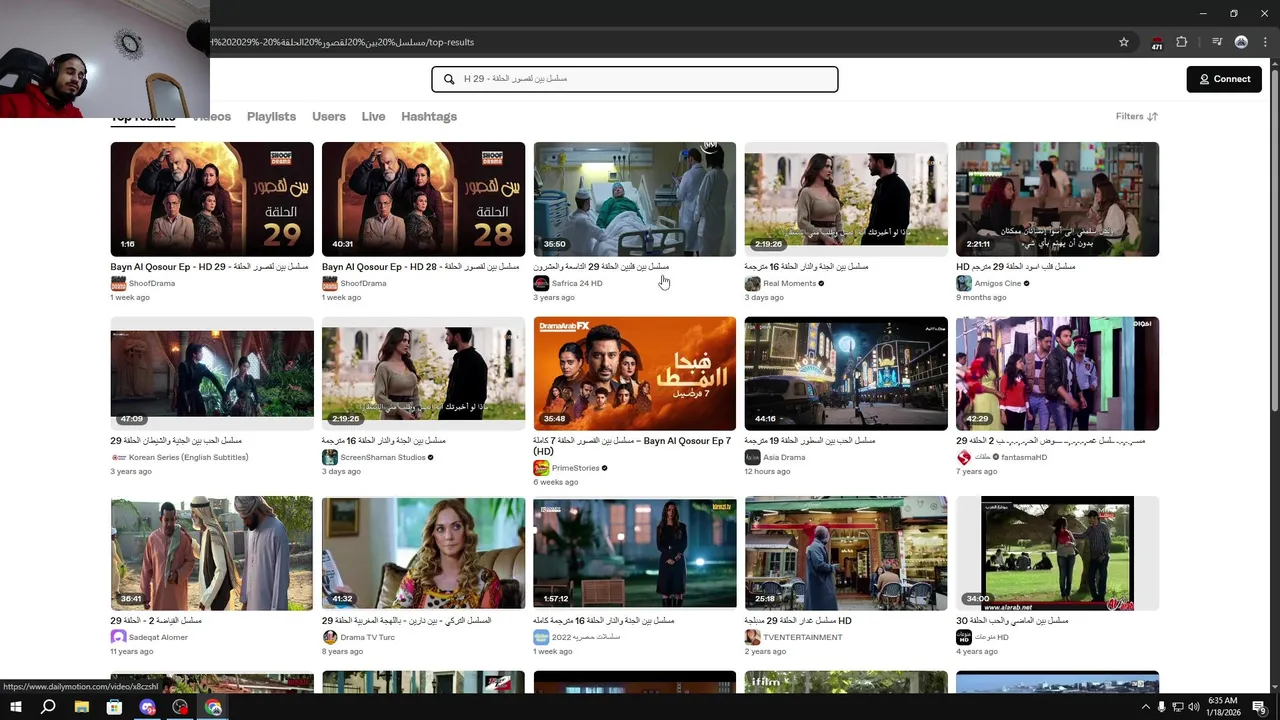Click the PrimeStories channel avatar
This screenshot has width=1280, height=720.
click(541, 468)
